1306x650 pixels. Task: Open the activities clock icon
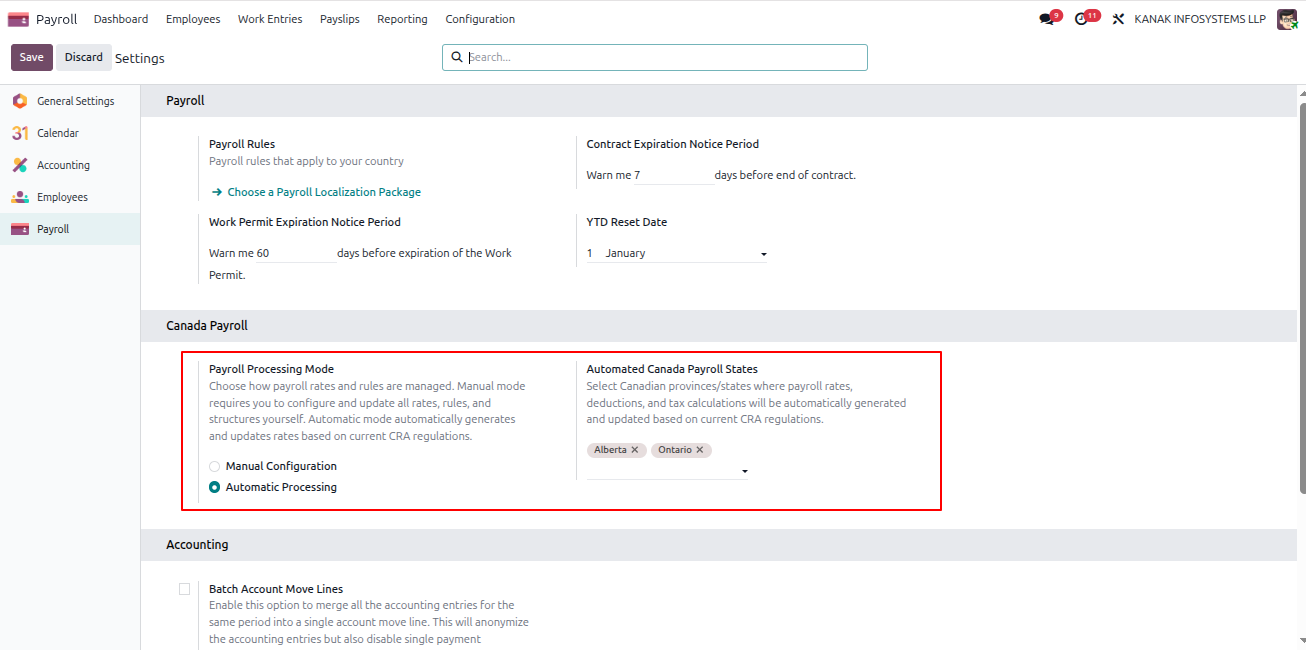1081,19
